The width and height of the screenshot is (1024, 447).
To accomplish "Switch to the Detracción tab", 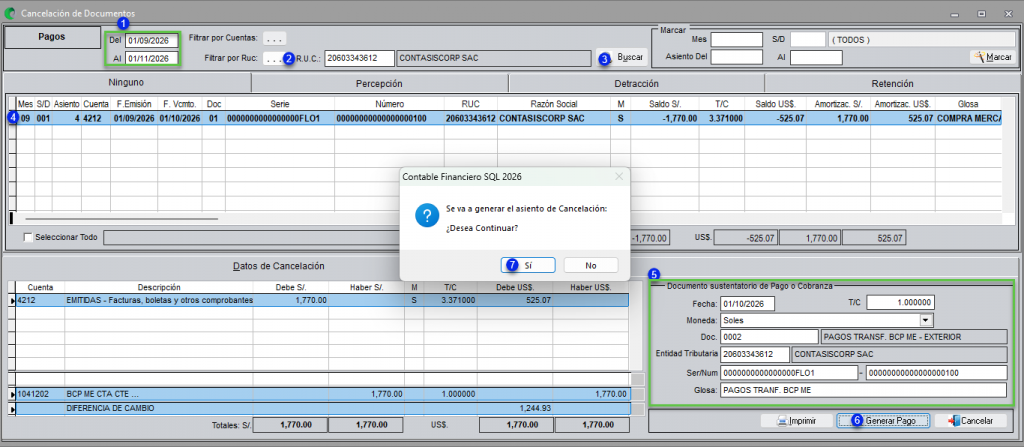I will tap(636, 84).
